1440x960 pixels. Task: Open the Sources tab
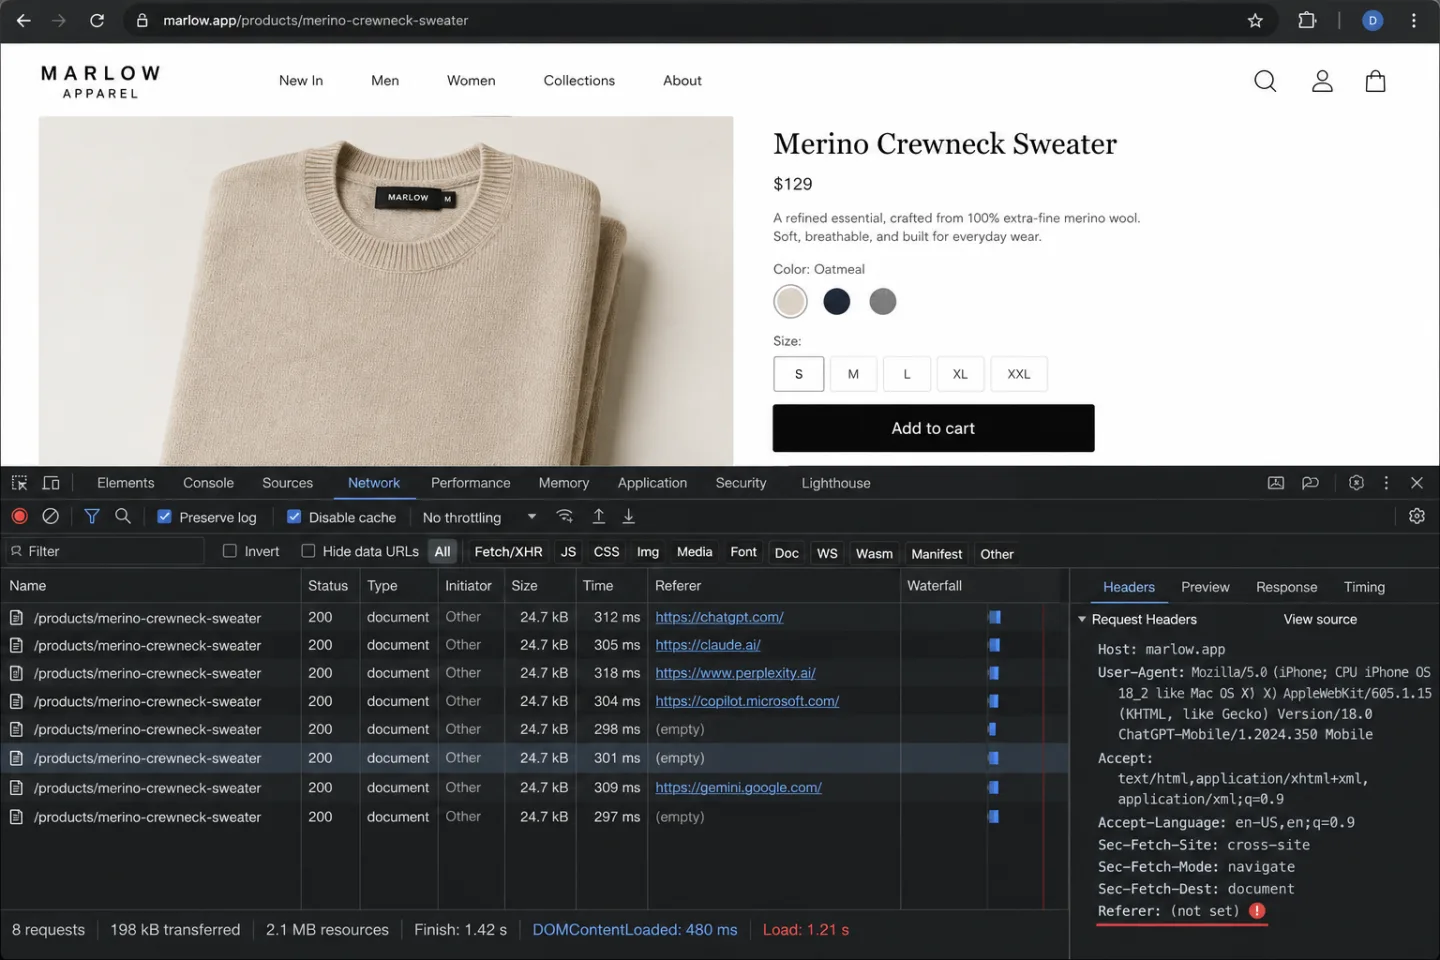pyautogui.click(x=288, y=483)
